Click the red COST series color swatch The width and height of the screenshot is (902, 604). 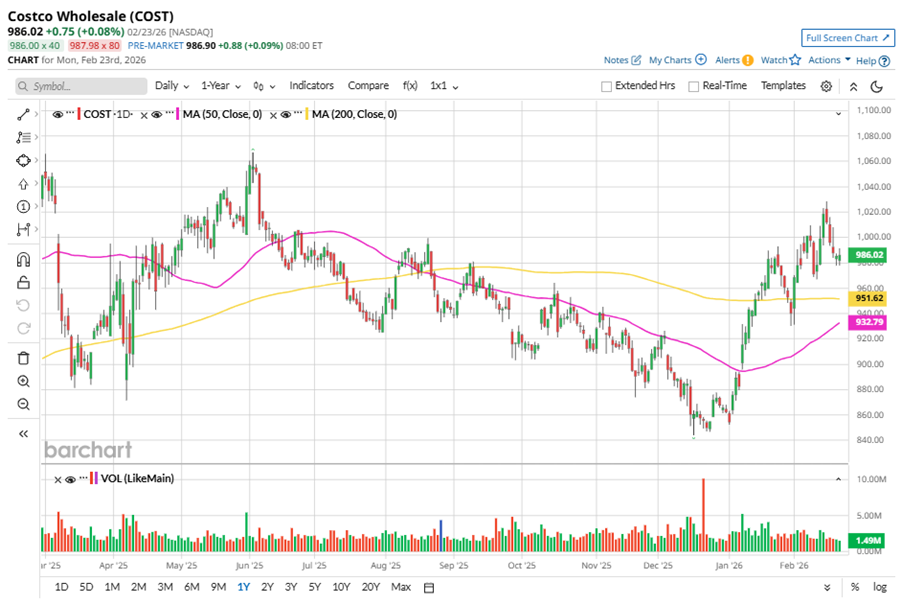coord(79,114)
